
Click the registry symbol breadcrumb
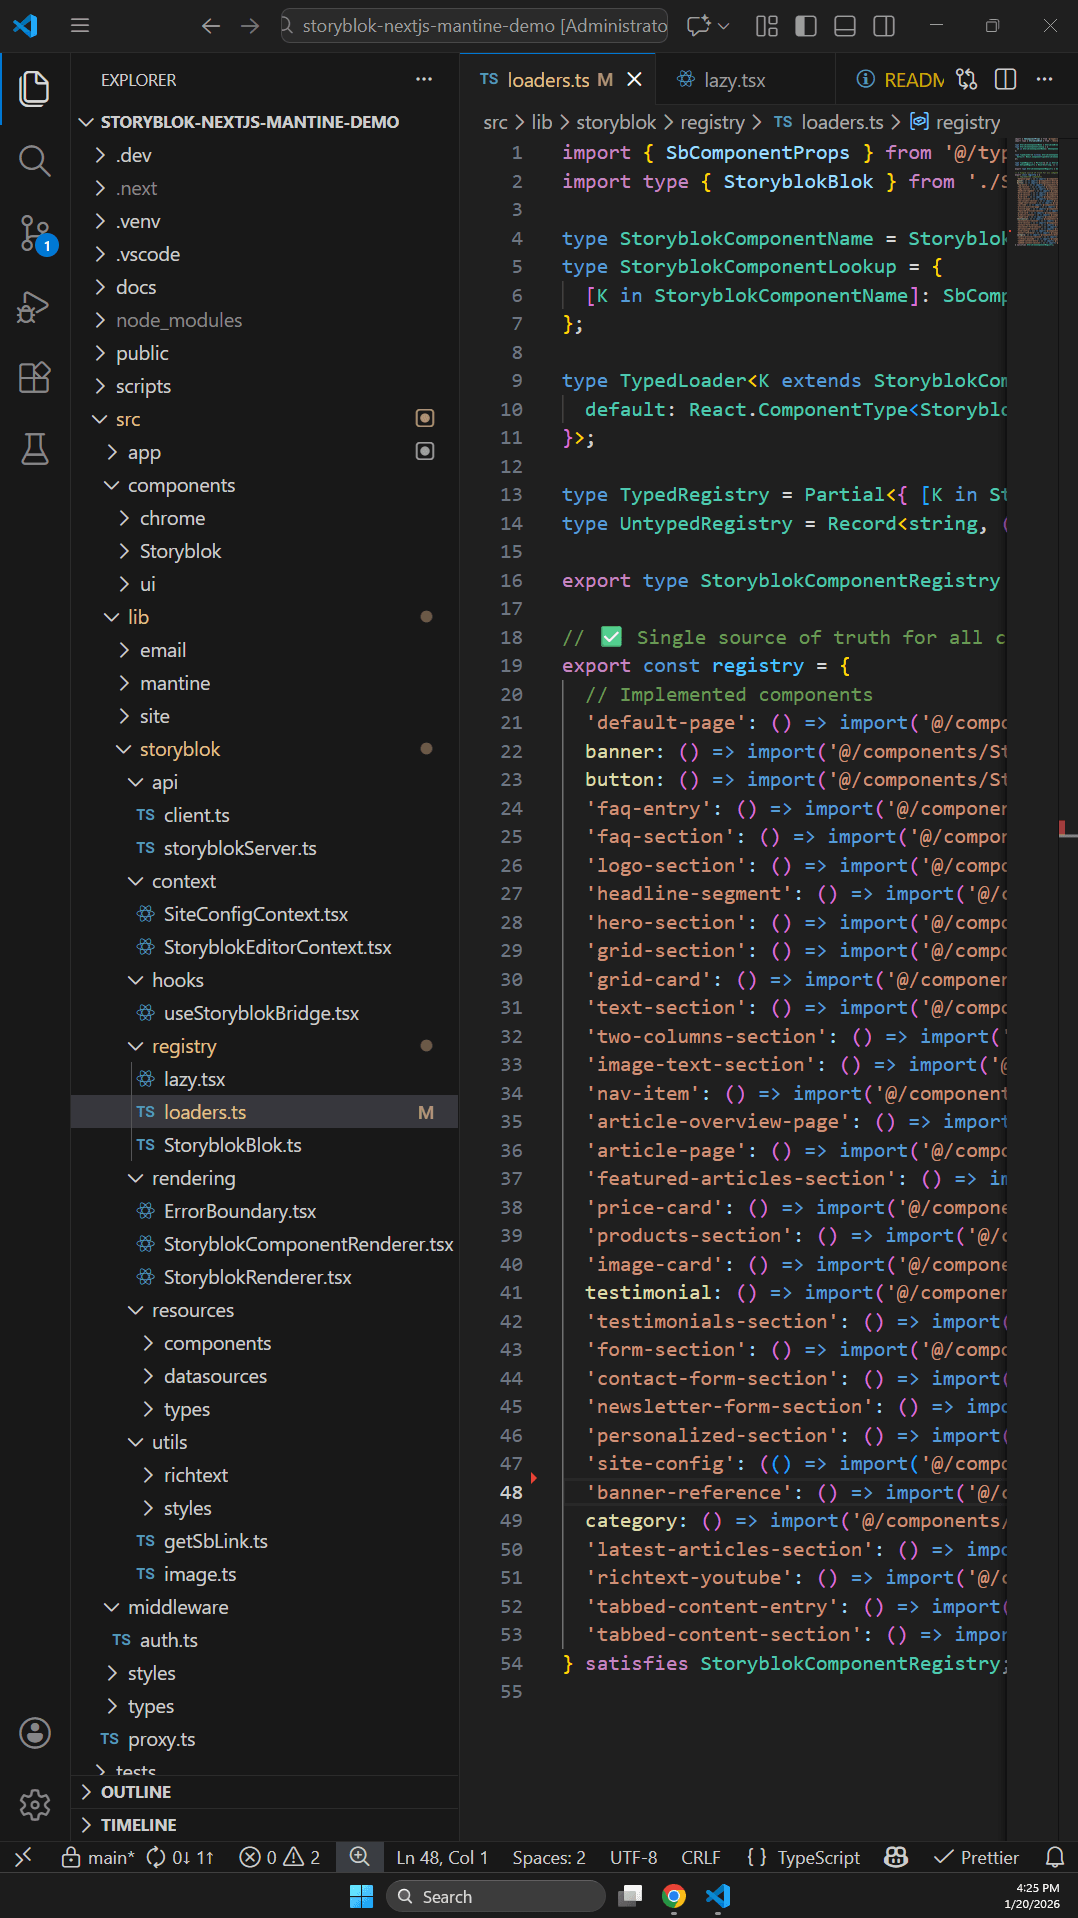click(955, 122)
